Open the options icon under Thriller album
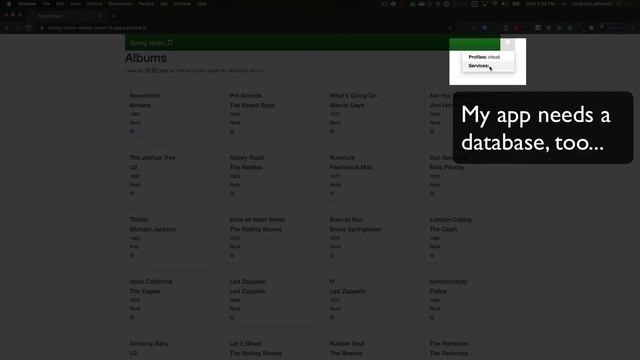The width and height of the screenshot is (640, 360). (132, 256)
